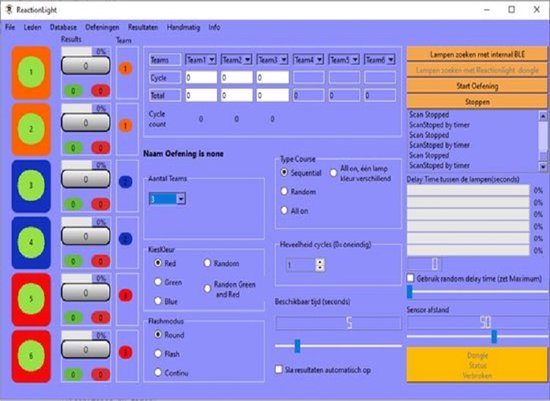Click lamp 4 red miss counter
Screen dimensions: 550x401
[x=101, y=261]
